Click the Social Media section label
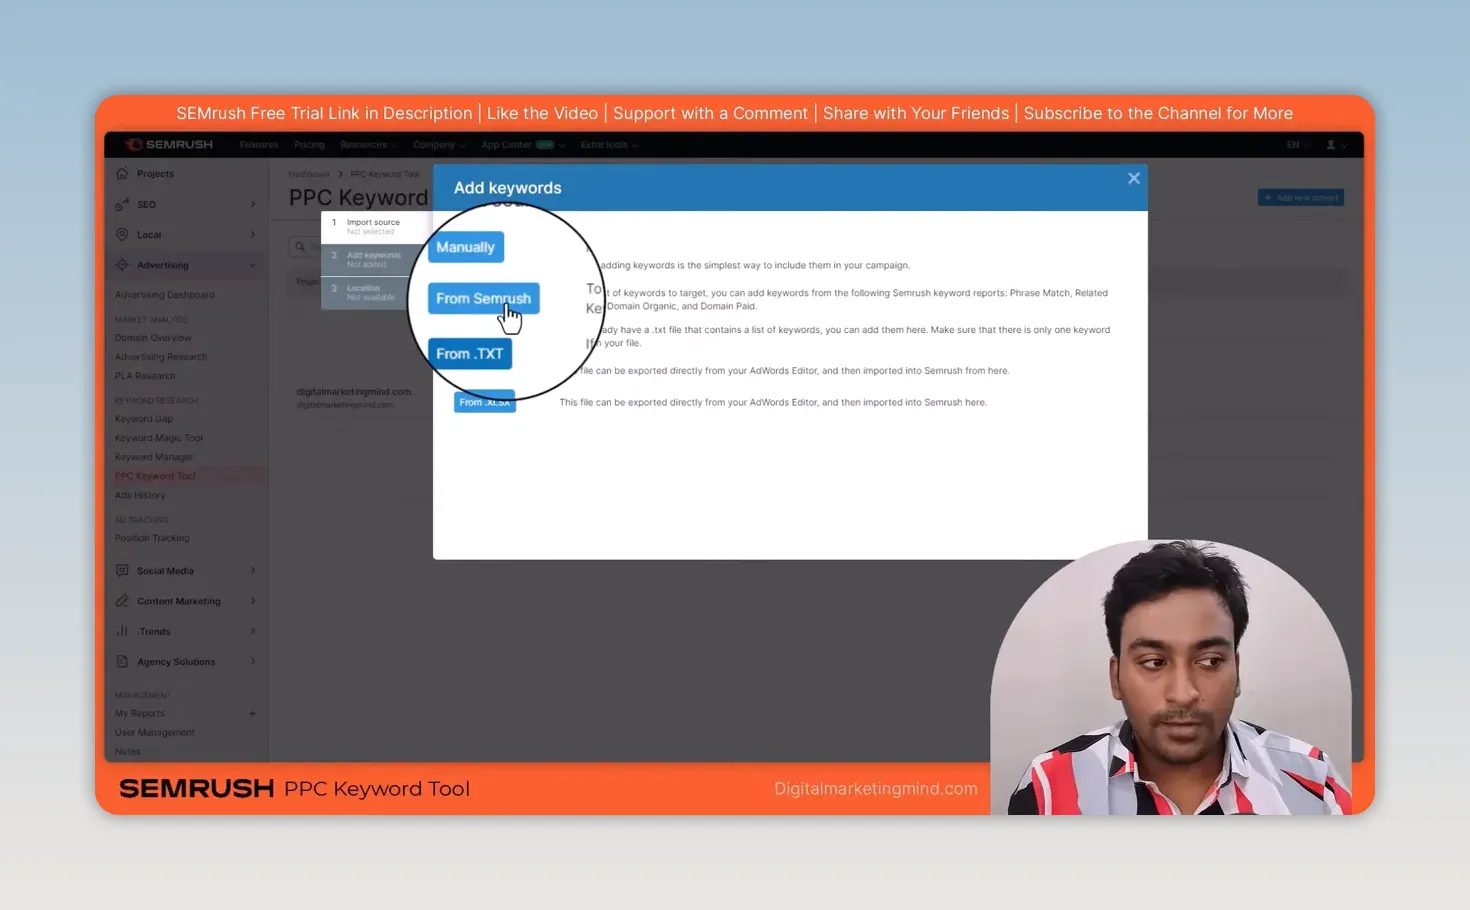Viewport: 1470px width, 910px height. [x=165, y=570]
